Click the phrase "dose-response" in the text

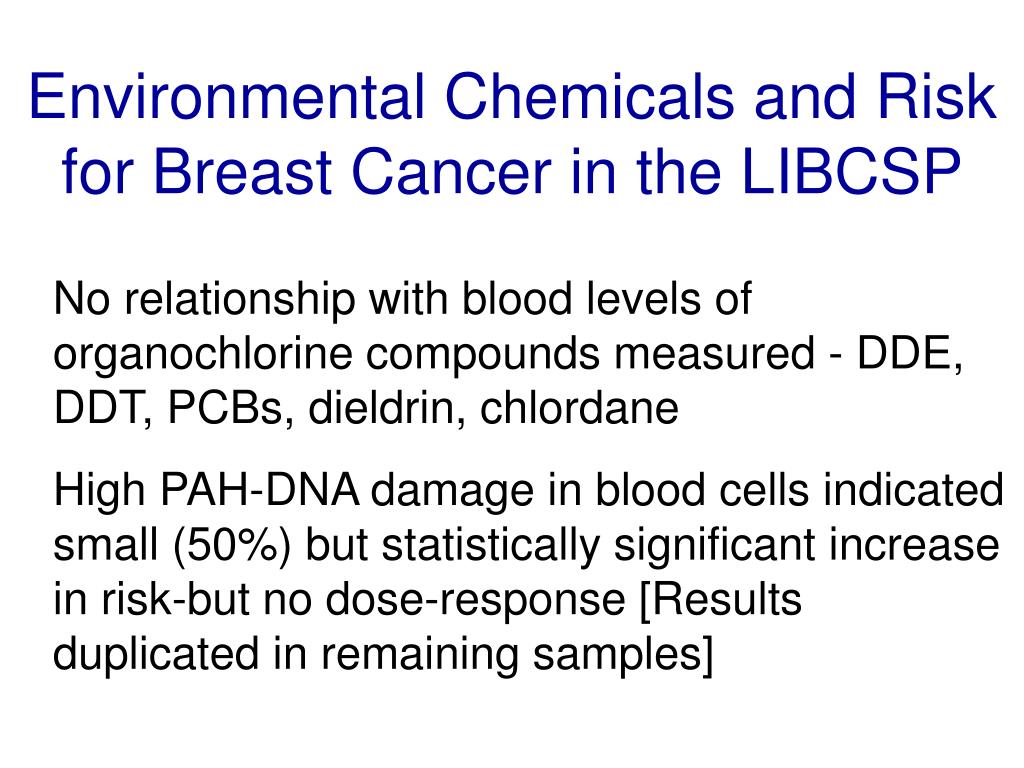(475, 601)
